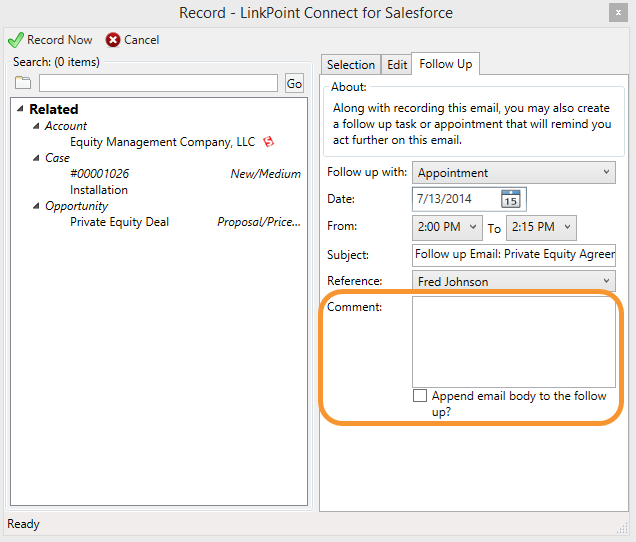This screenshot has height=542, width=636.
Task: Collapse the Opportunity tree group
Action: pos(36,206)
